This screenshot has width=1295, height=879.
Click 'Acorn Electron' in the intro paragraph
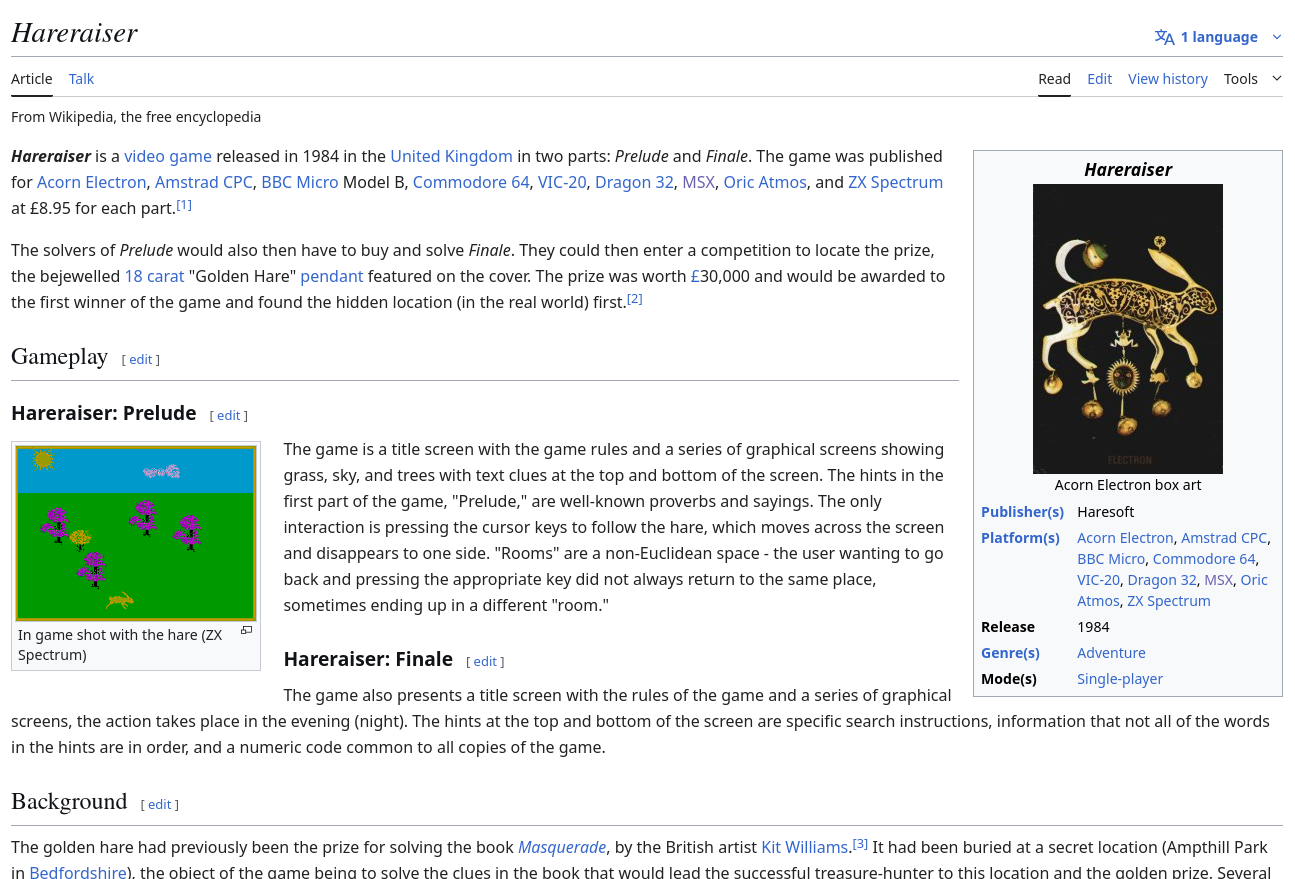92,182
